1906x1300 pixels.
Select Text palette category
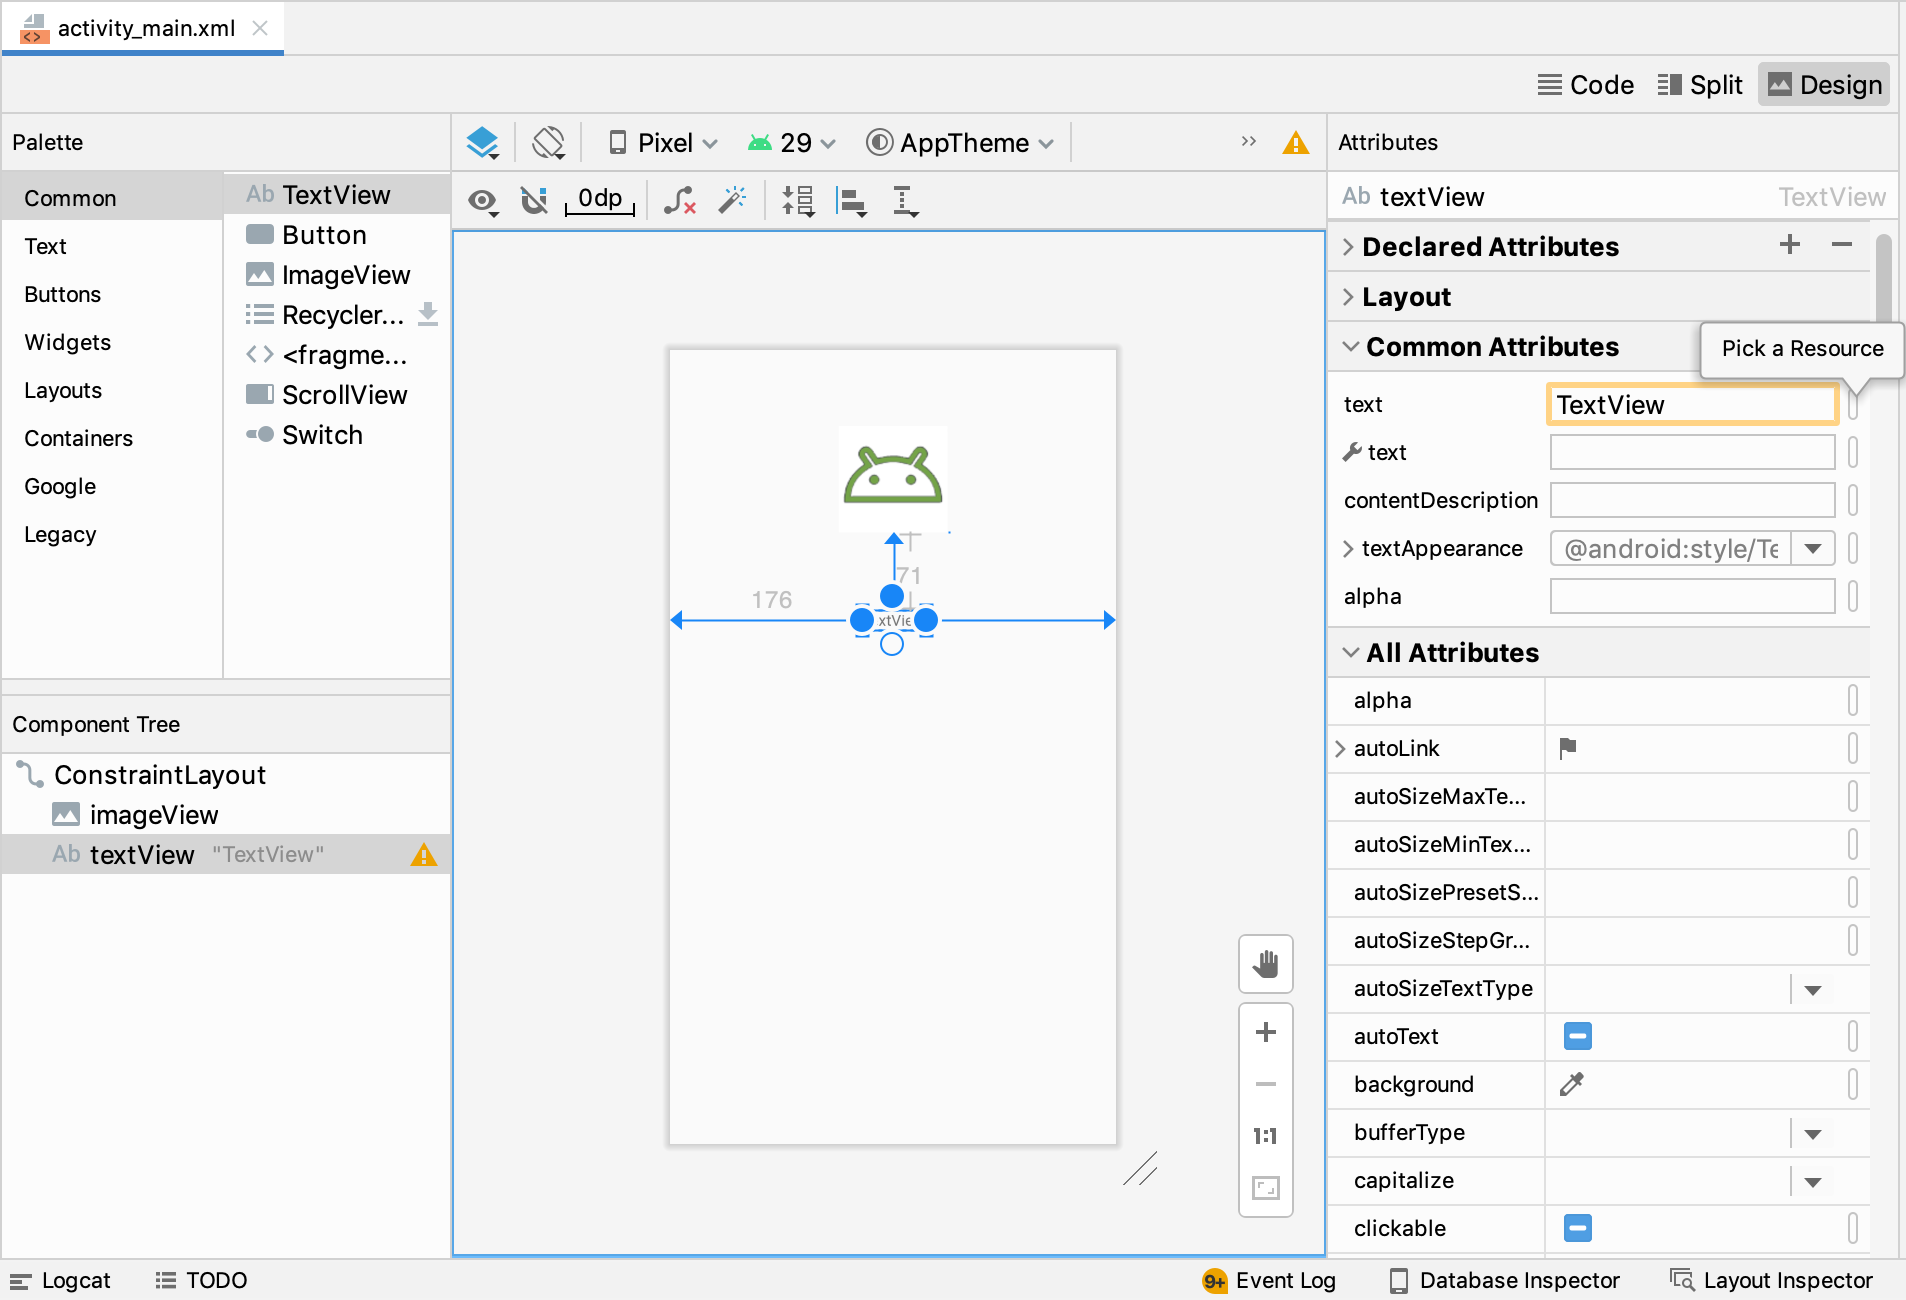(x=45, y=246)
